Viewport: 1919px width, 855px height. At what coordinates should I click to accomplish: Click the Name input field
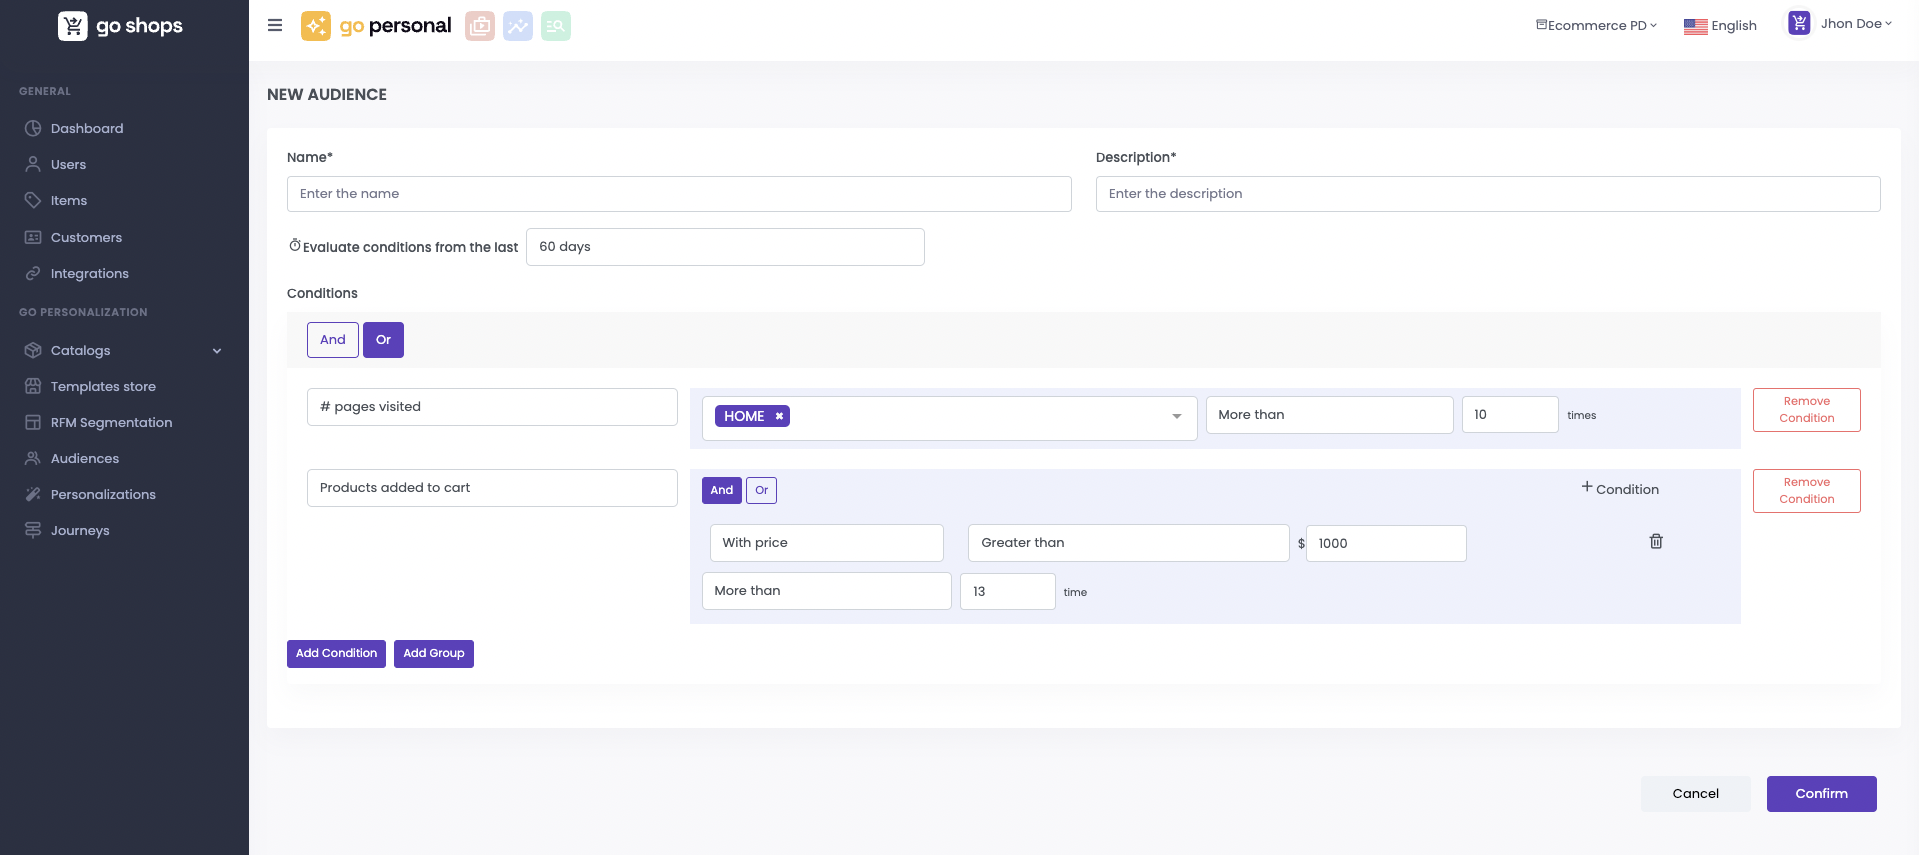(x=679, y=194)
